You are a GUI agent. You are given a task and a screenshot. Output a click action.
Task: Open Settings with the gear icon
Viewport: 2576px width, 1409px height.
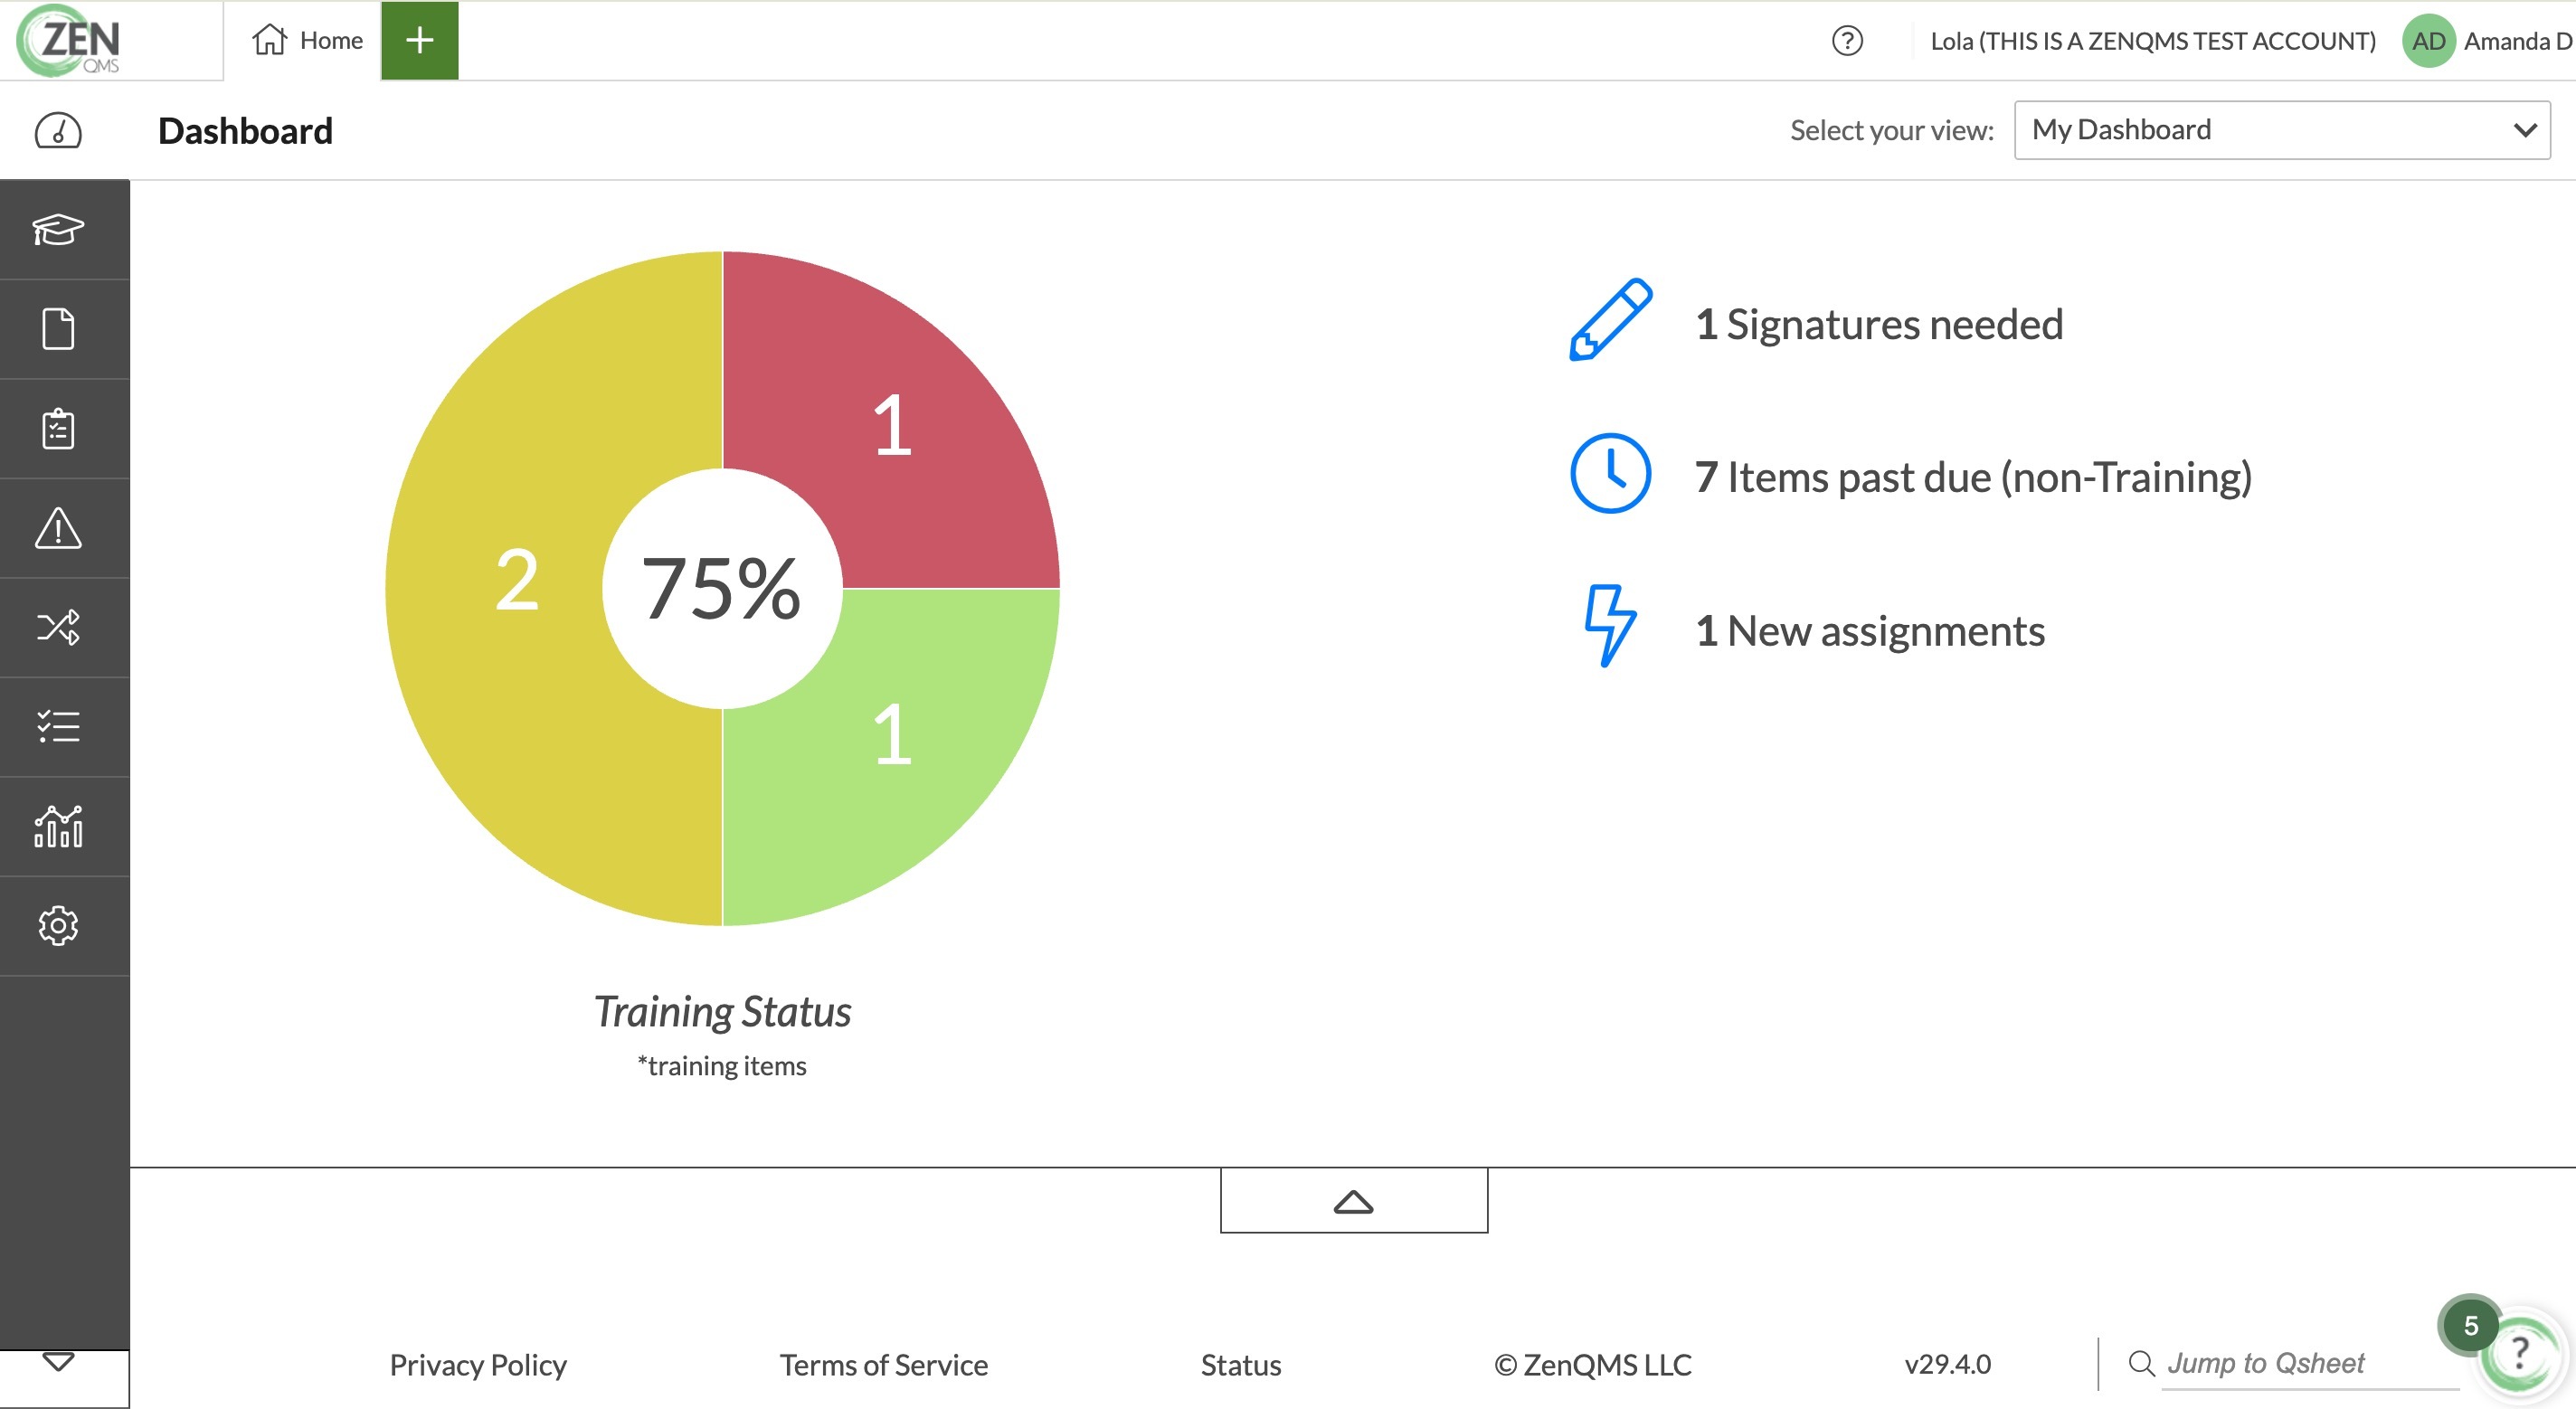(60, 926)
